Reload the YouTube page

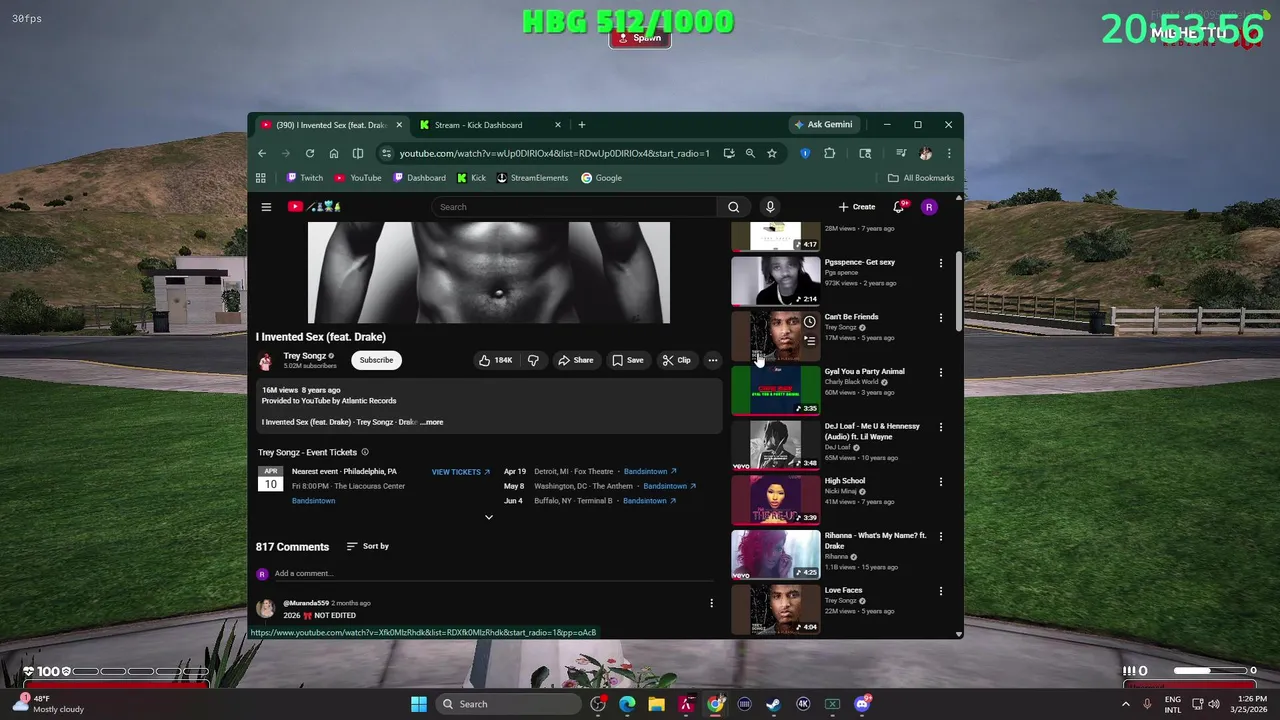click(x=310, y=153)
